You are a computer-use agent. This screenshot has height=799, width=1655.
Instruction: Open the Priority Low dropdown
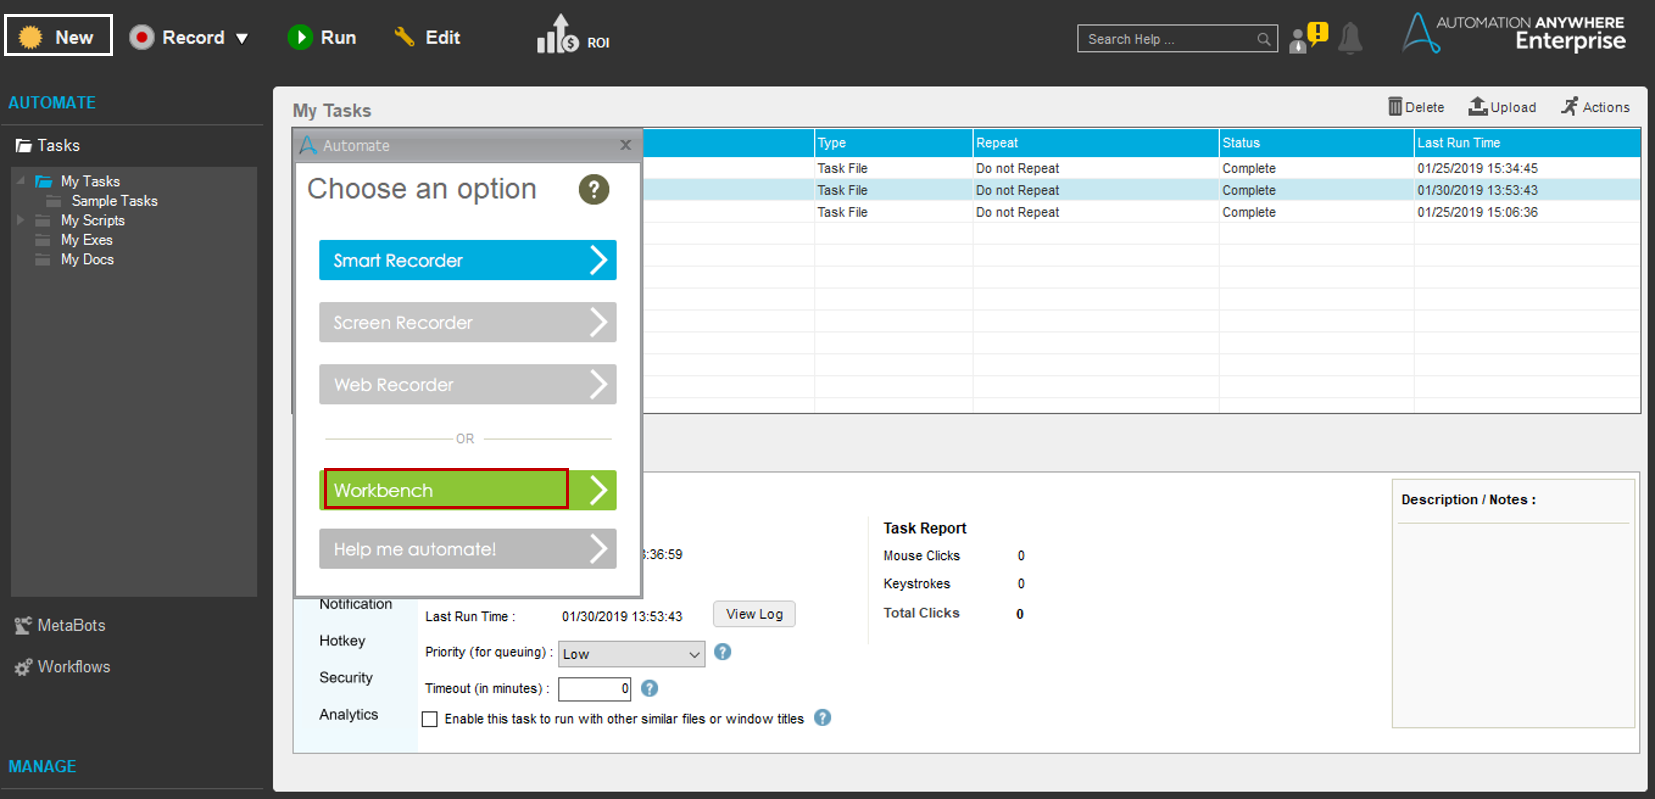[631, 654]
